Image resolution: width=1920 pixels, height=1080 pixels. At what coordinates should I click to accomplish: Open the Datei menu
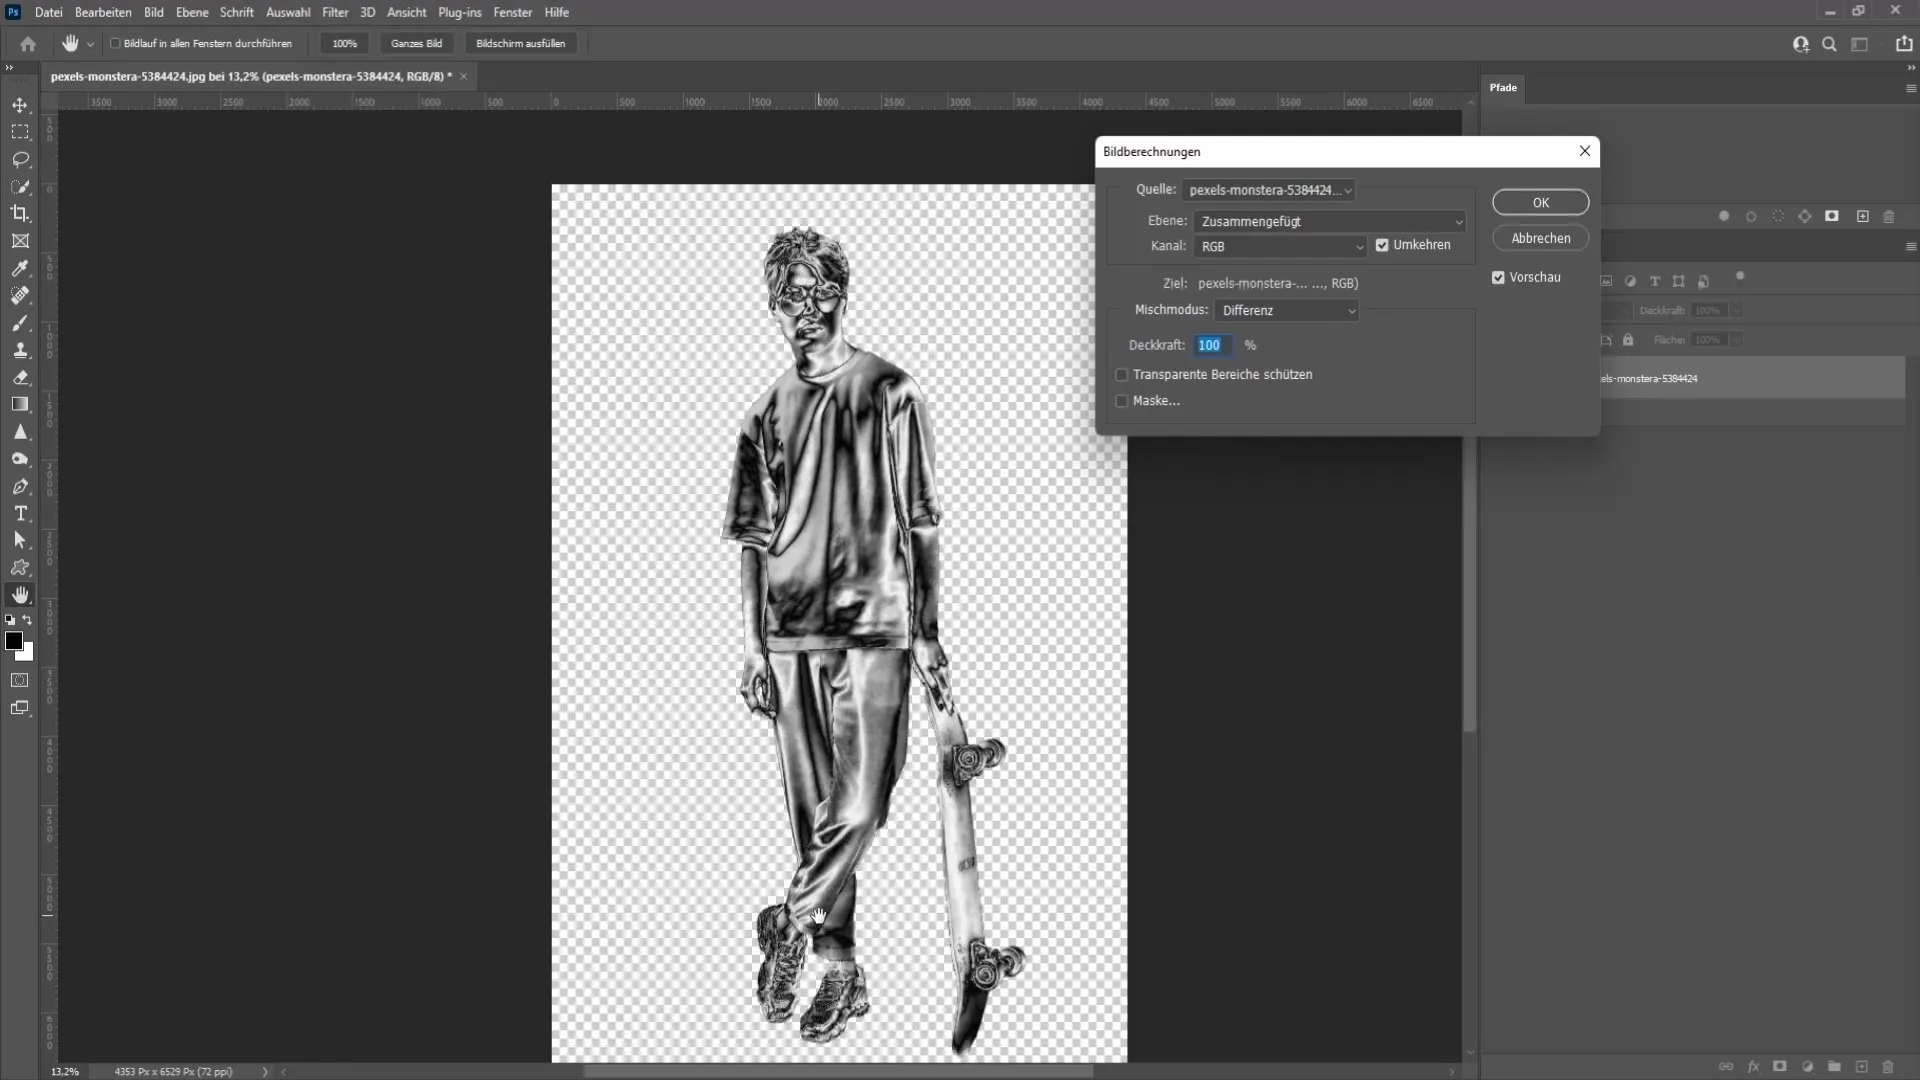(x=48, y=12)
